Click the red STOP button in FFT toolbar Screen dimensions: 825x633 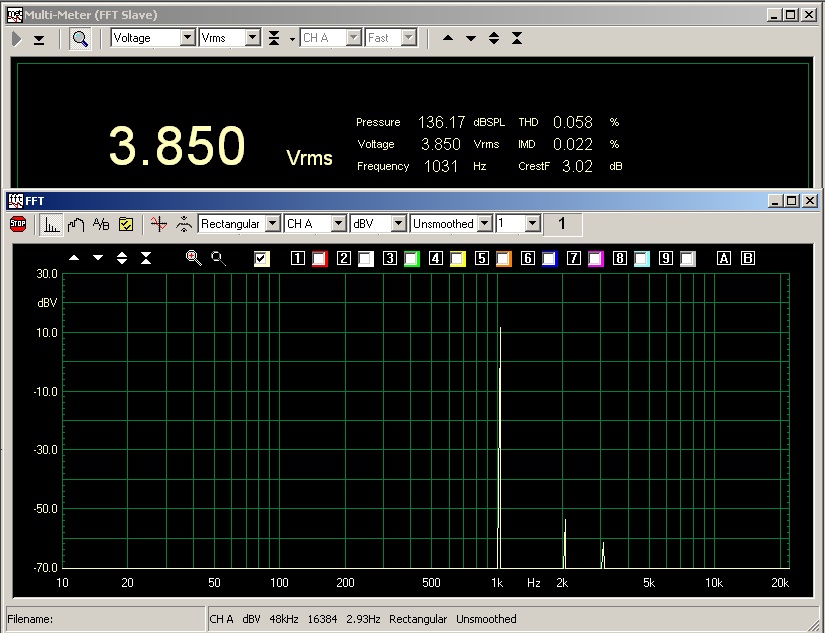[18, 224]
